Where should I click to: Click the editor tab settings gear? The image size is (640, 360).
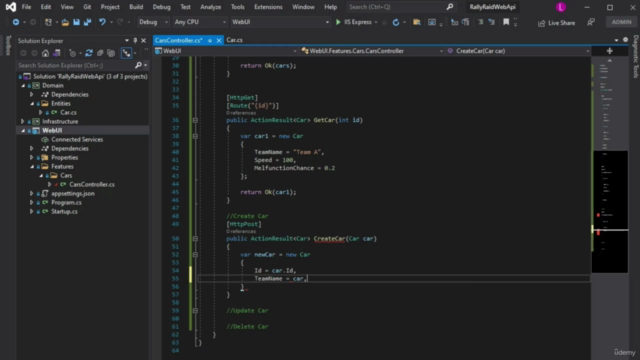coord(625,40)
